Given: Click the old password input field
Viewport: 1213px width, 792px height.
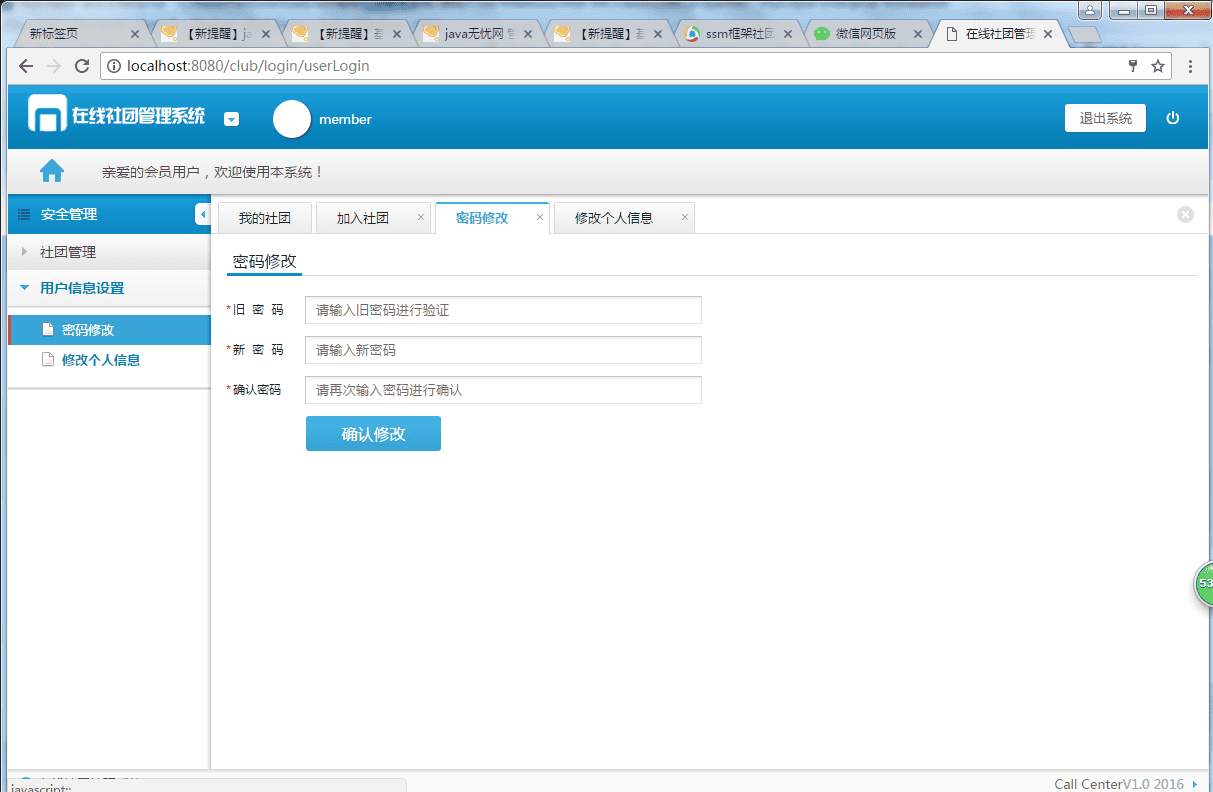Looking at the screenshot, I should [x=503, y=310].
